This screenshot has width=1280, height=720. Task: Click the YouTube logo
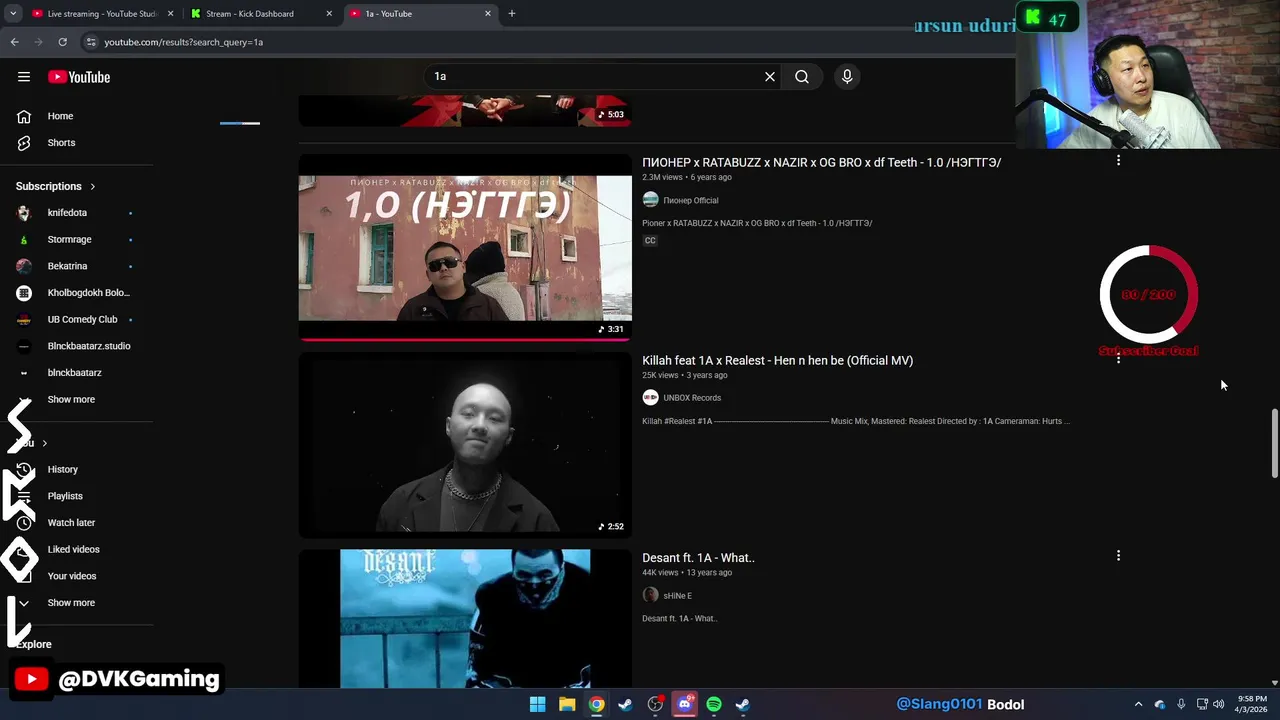pyautogui.click(x=79, y=77)
